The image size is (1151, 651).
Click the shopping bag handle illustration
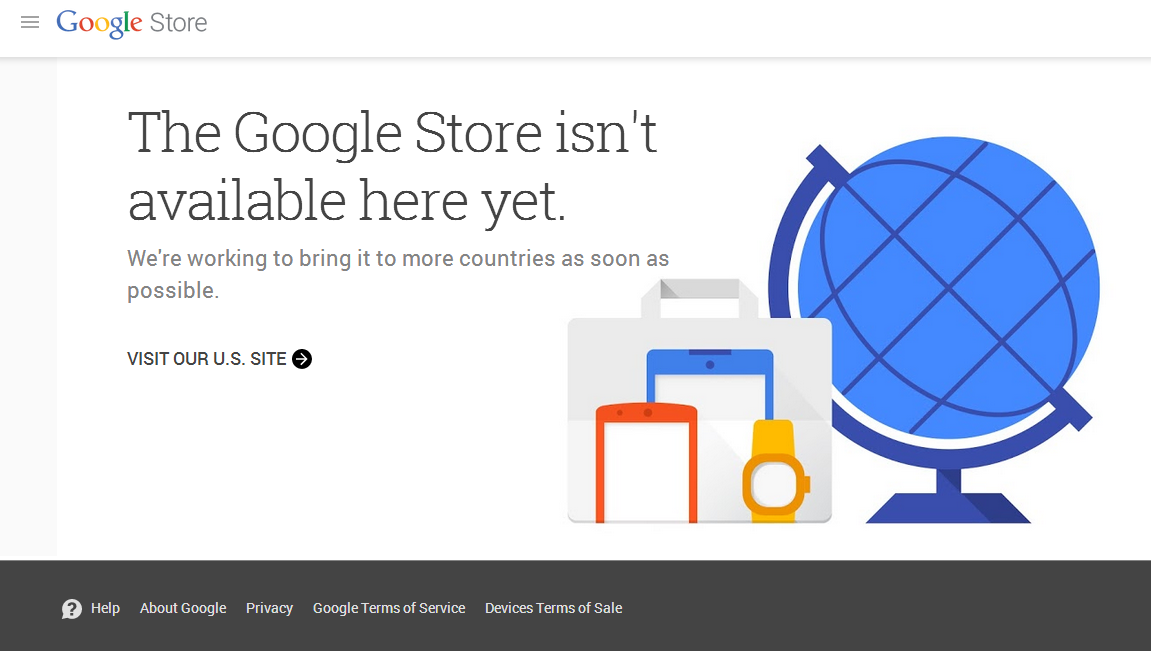[x=700, y=299]
